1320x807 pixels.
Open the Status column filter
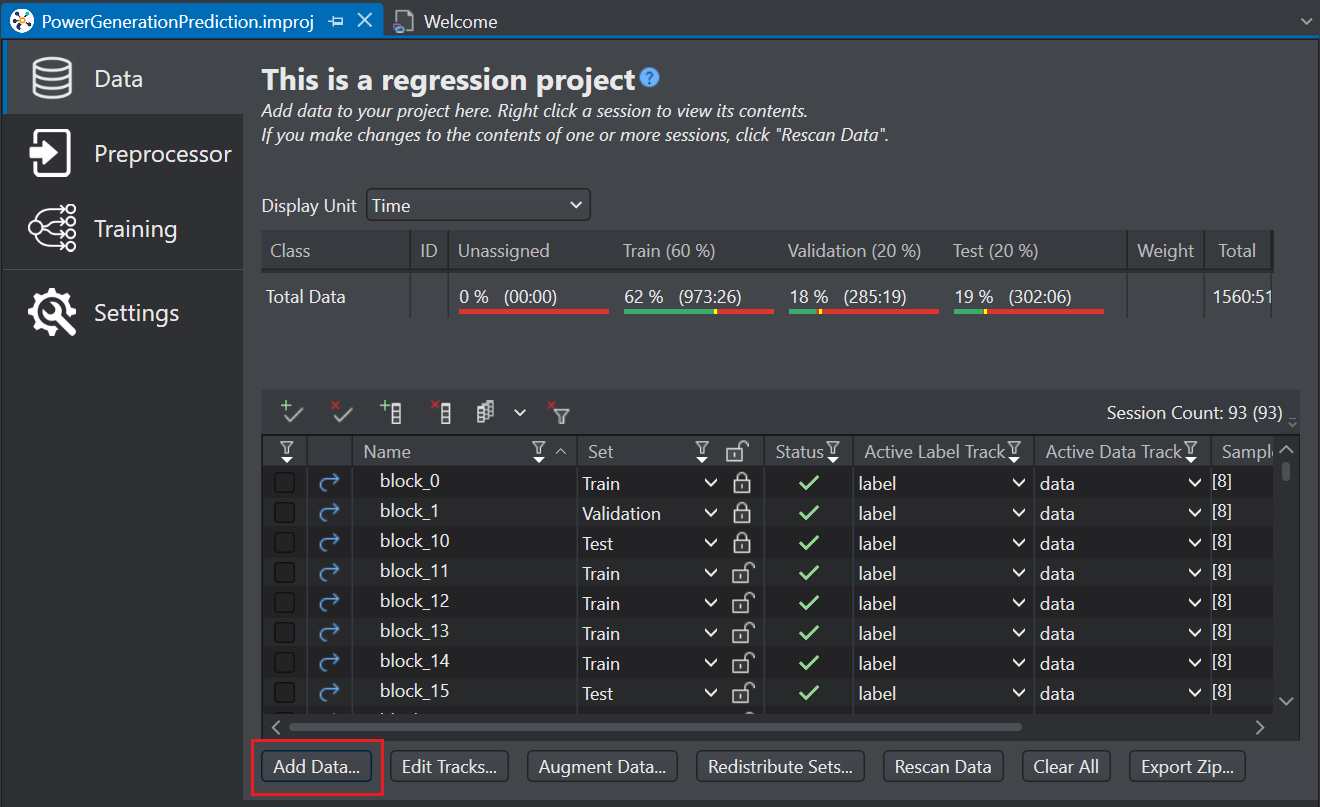[x=833, y=451]
